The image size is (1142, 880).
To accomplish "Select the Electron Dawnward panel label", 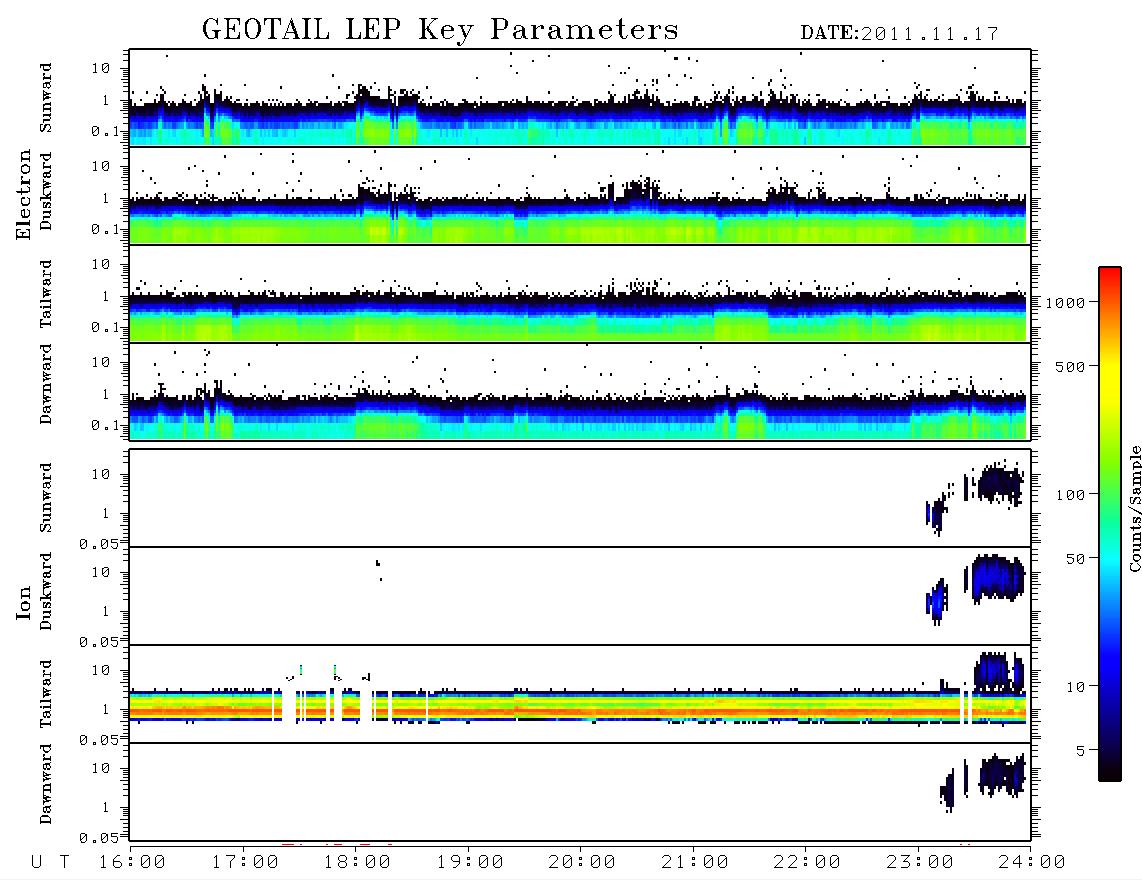I will pyautogui.click(x=46, y=385).
